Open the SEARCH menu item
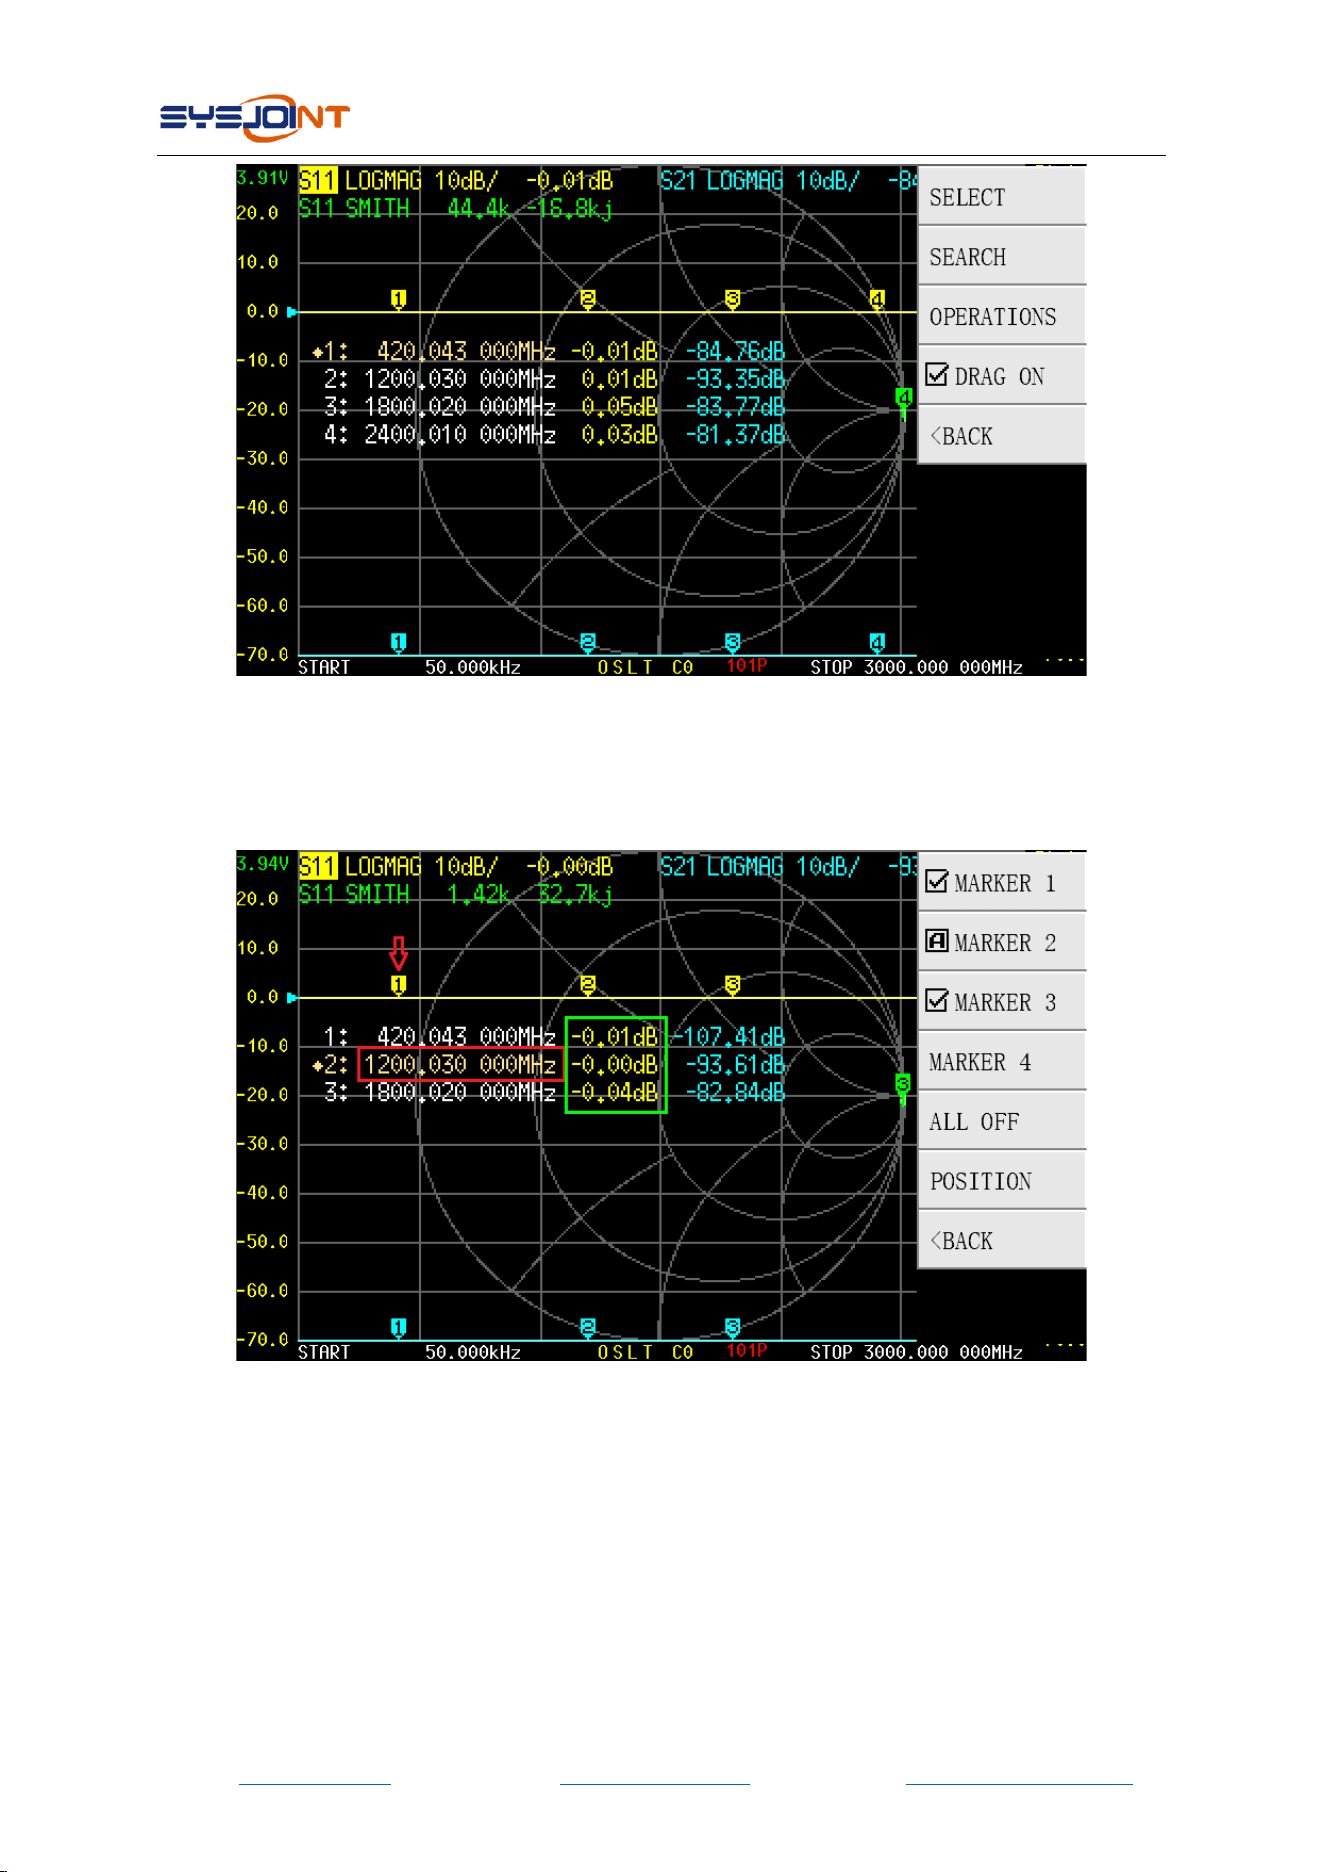 point(1002,257)
